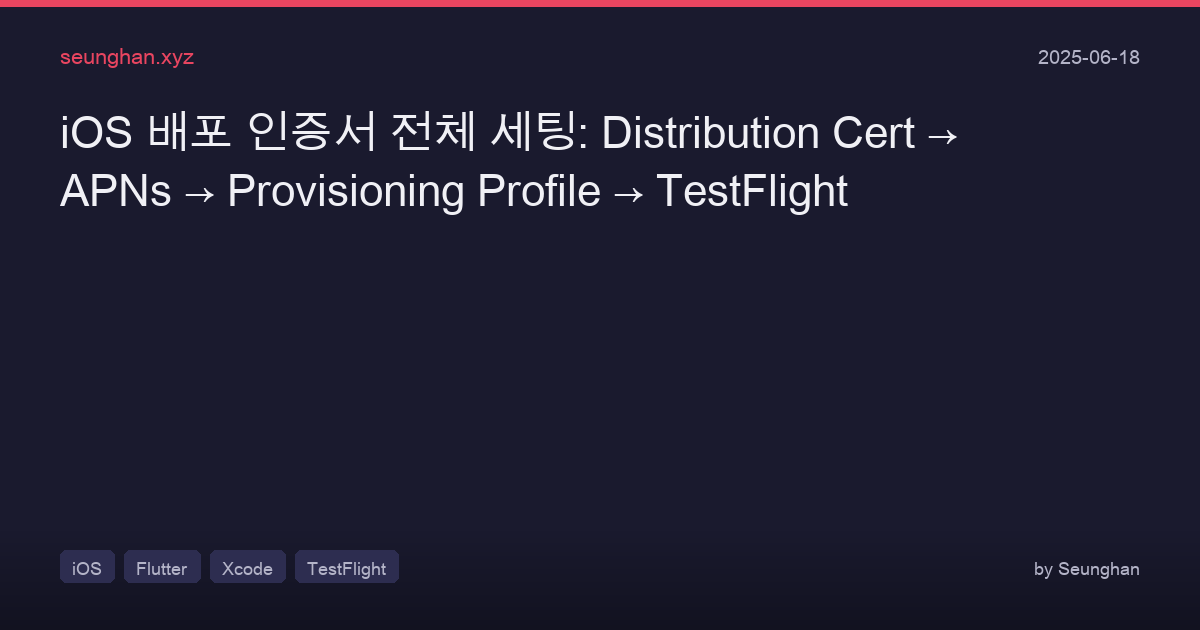Select the iOS tag chip

87,568
